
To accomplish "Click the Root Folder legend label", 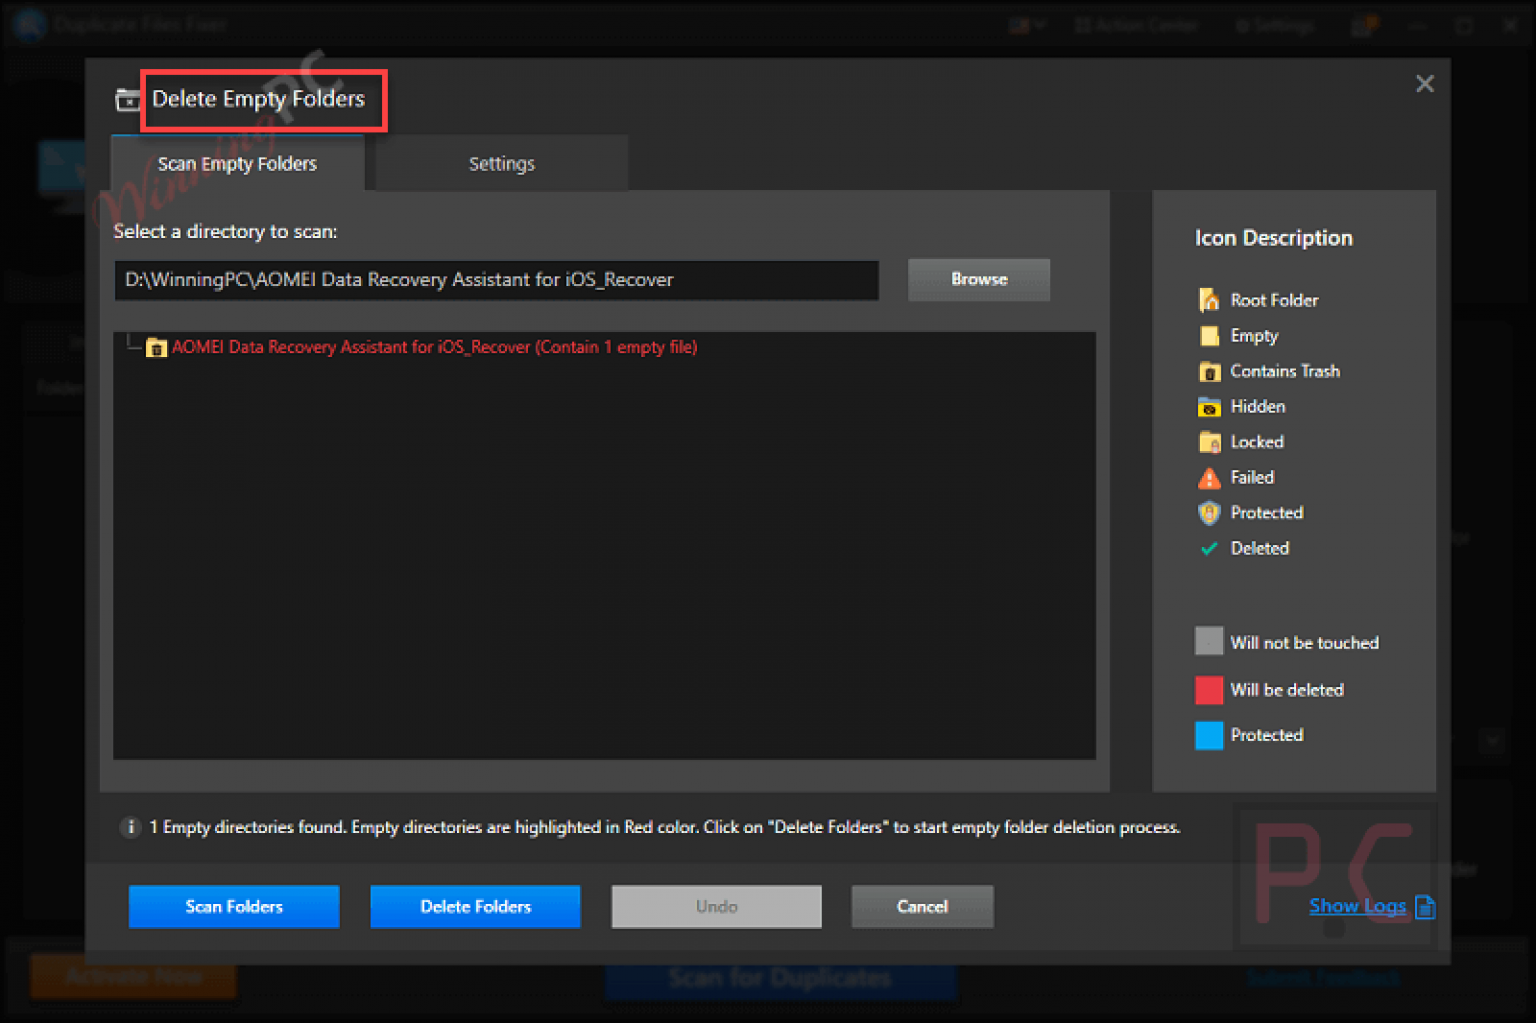I will [1274, 300].
